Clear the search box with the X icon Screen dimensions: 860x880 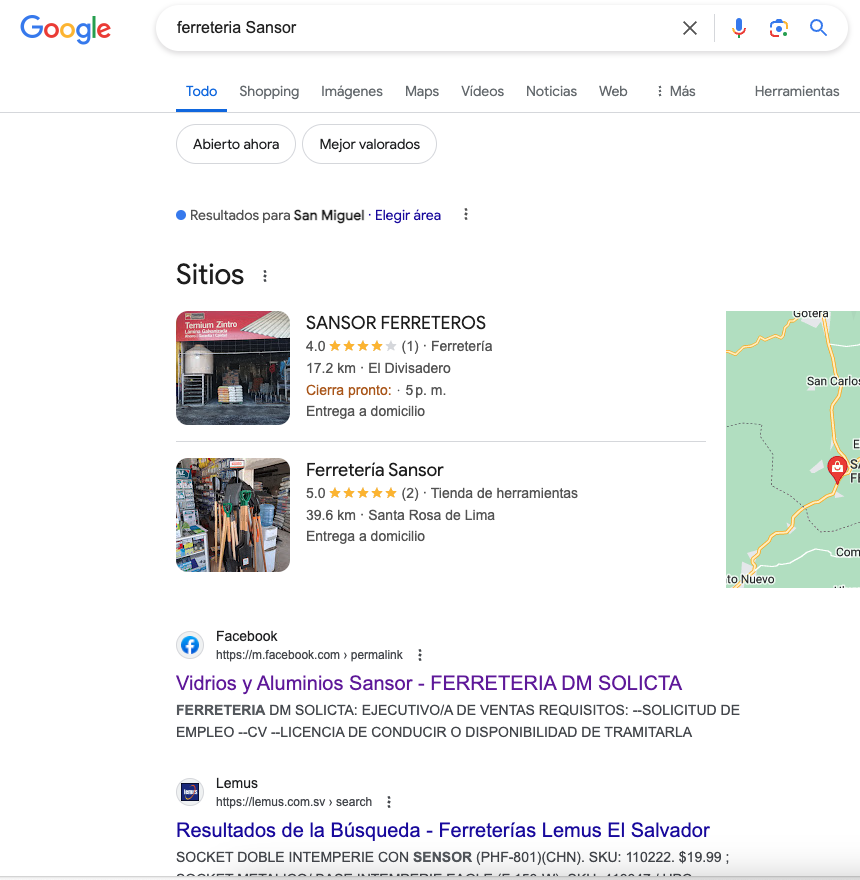[689, 28]
